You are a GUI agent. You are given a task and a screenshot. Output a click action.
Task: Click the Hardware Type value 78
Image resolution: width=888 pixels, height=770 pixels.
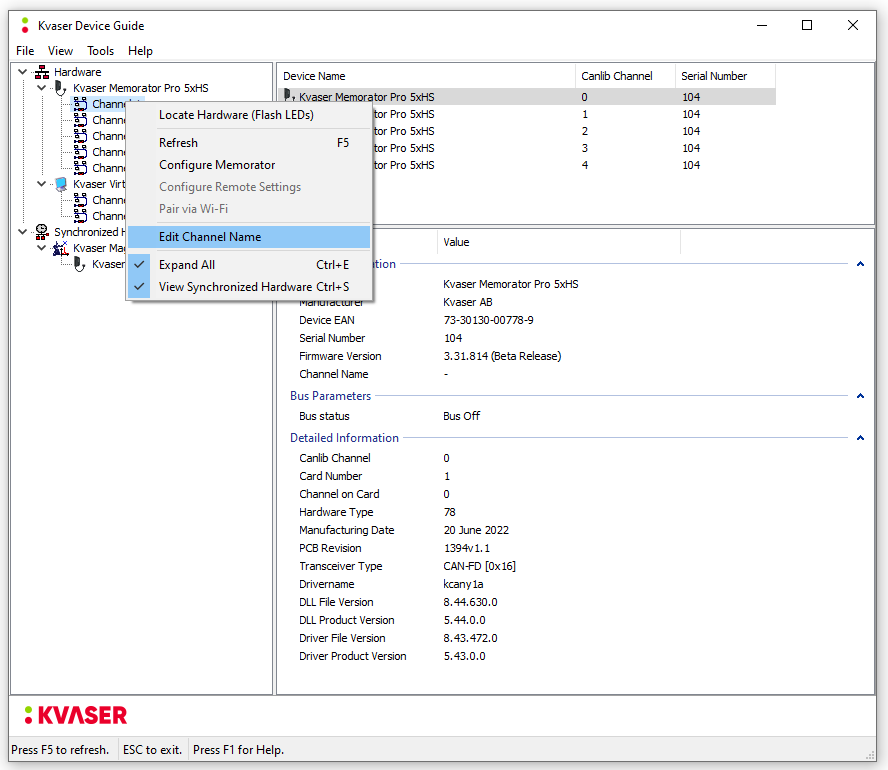[x=450, y=512]
